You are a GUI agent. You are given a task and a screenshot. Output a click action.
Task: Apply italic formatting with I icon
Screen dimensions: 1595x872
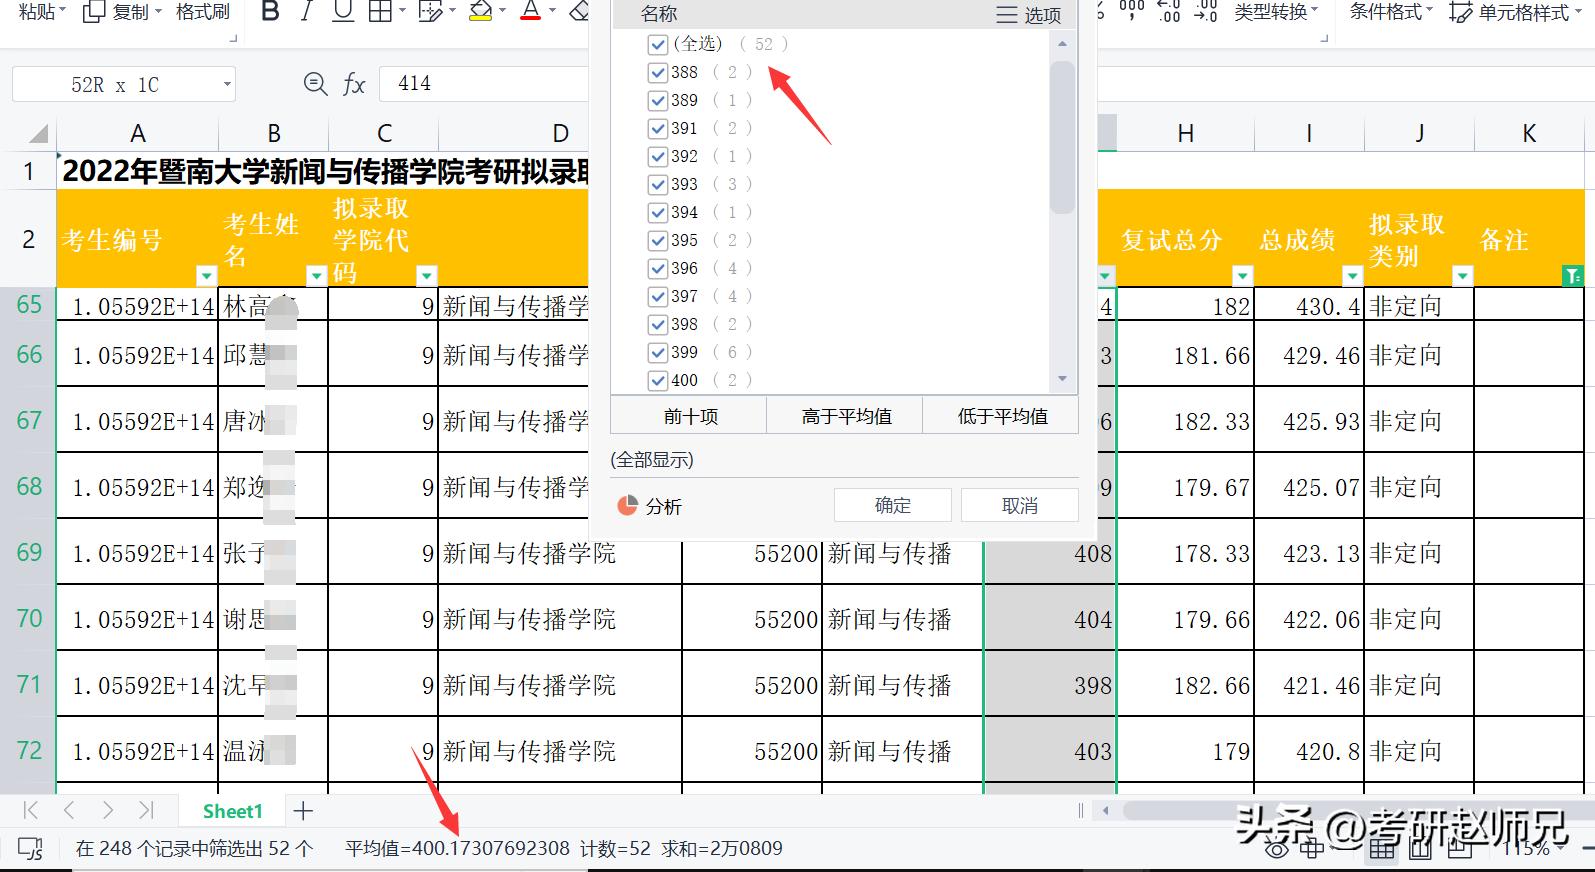[306, 12]
